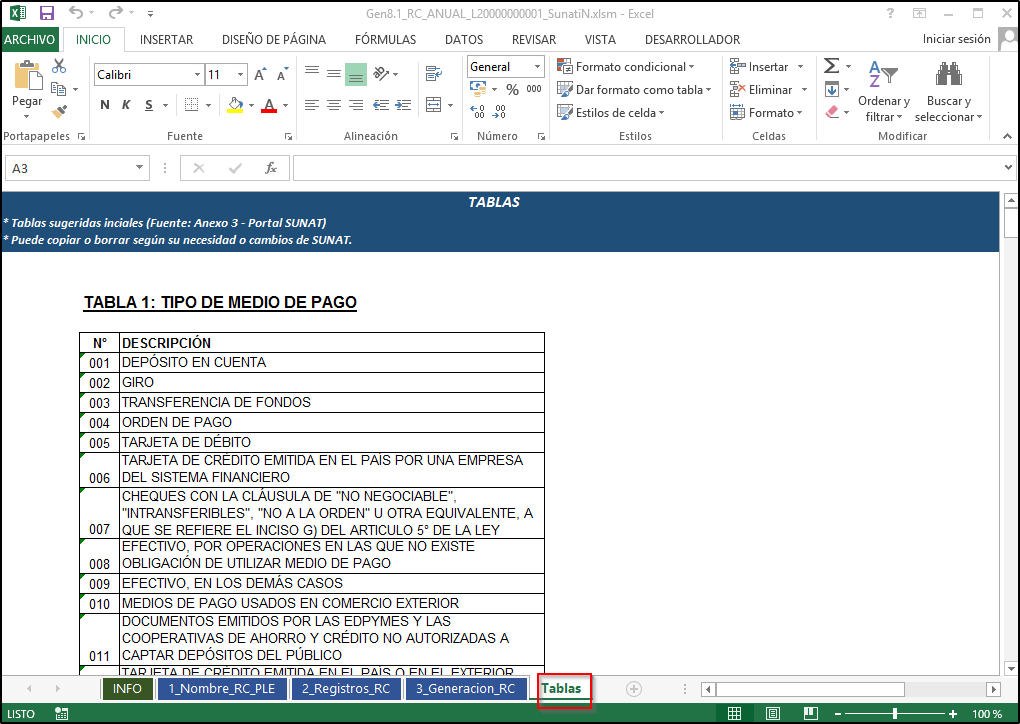Click the Cut scissors icon
1020x724 pixels.
click(59, 66)
